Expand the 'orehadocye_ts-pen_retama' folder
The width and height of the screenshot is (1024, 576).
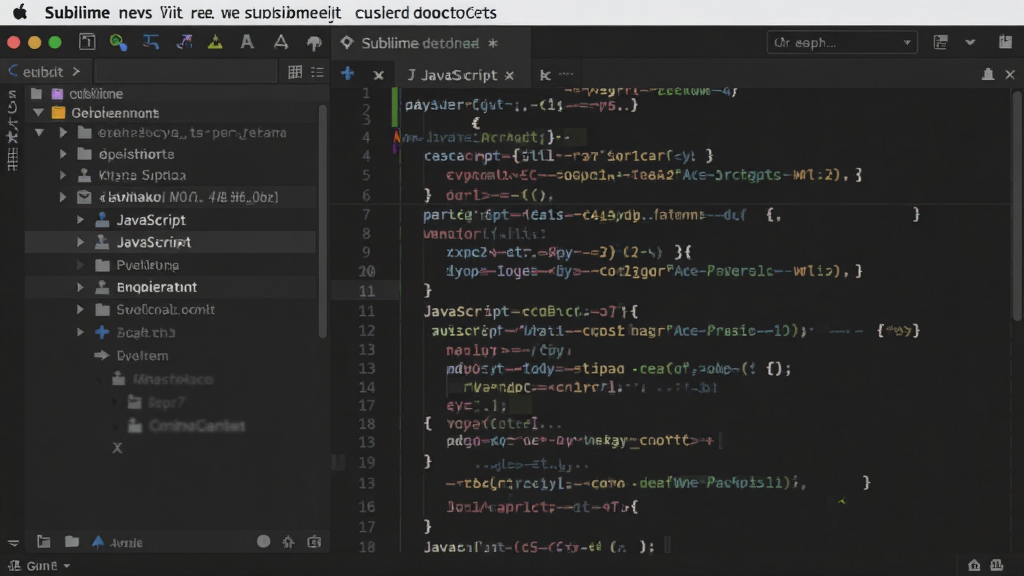pos(63,133)
